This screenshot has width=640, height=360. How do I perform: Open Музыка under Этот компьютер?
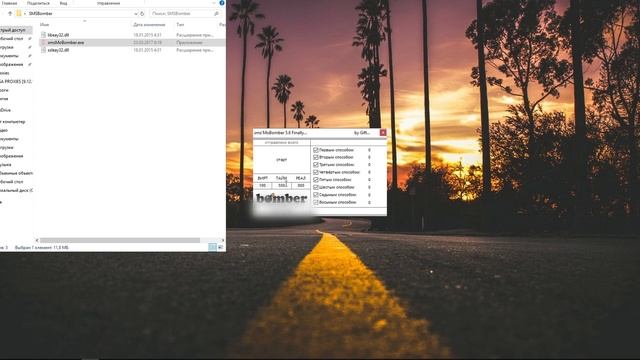(x=6, y=164)
